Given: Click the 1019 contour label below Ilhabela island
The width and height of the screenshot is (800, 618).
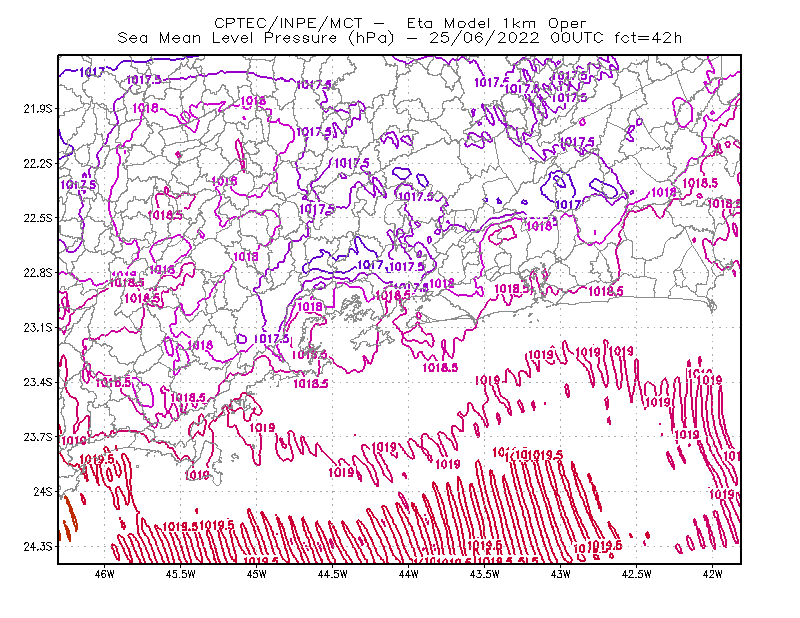Looking at the screenshot, I should pos(197,475).
